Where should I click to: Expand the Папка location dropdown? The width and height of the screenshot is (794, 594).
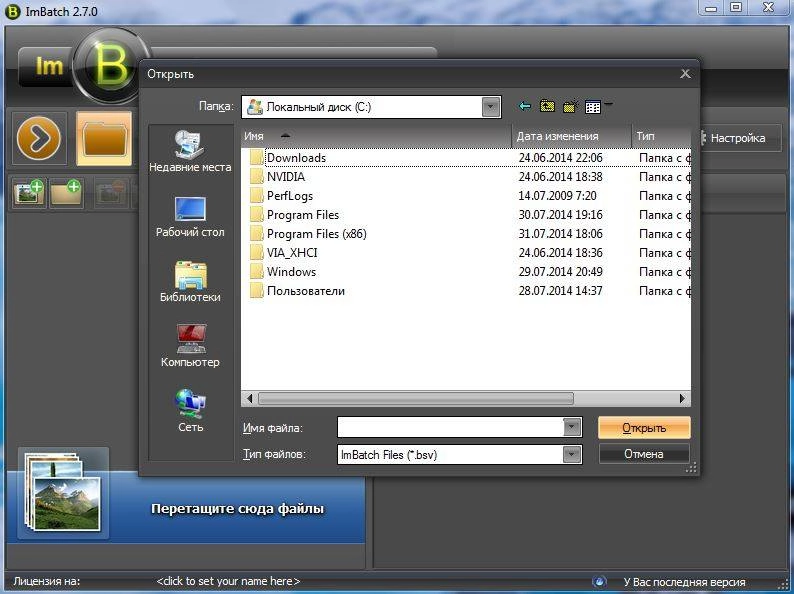pos(491,107)
